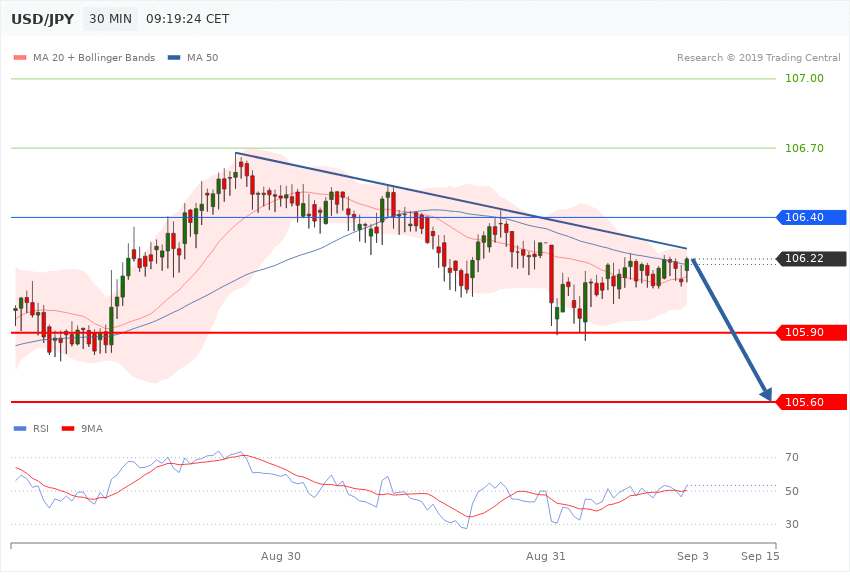Click the RSI 50 level label
This screenshot has height=576, width=850.
pyautogui.click(x=792, y=491)
